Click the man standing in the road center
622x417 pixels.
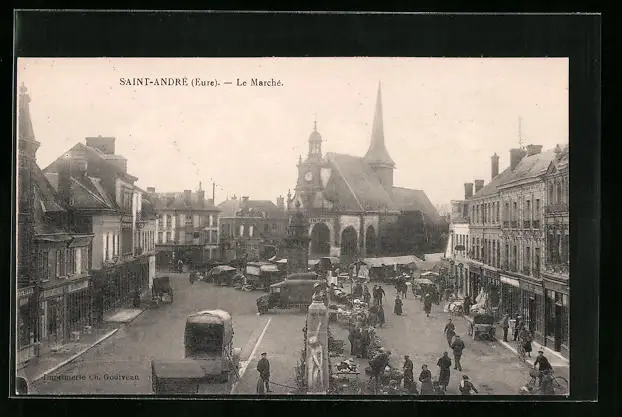[x=263, y=371]
